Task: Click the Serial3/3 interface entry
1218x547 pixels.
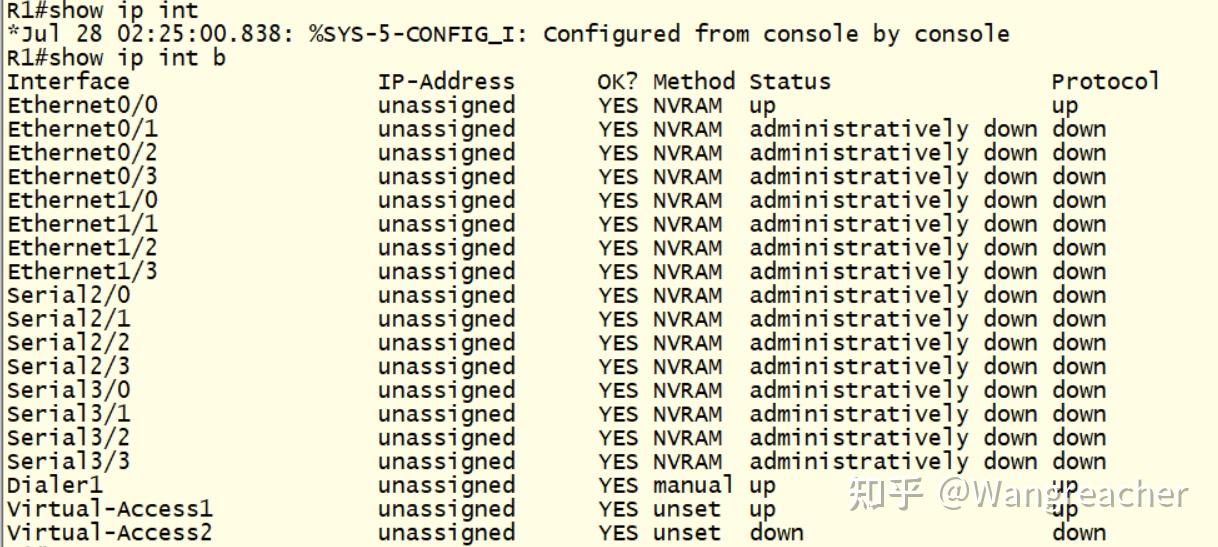Action: tap(68, 462)
